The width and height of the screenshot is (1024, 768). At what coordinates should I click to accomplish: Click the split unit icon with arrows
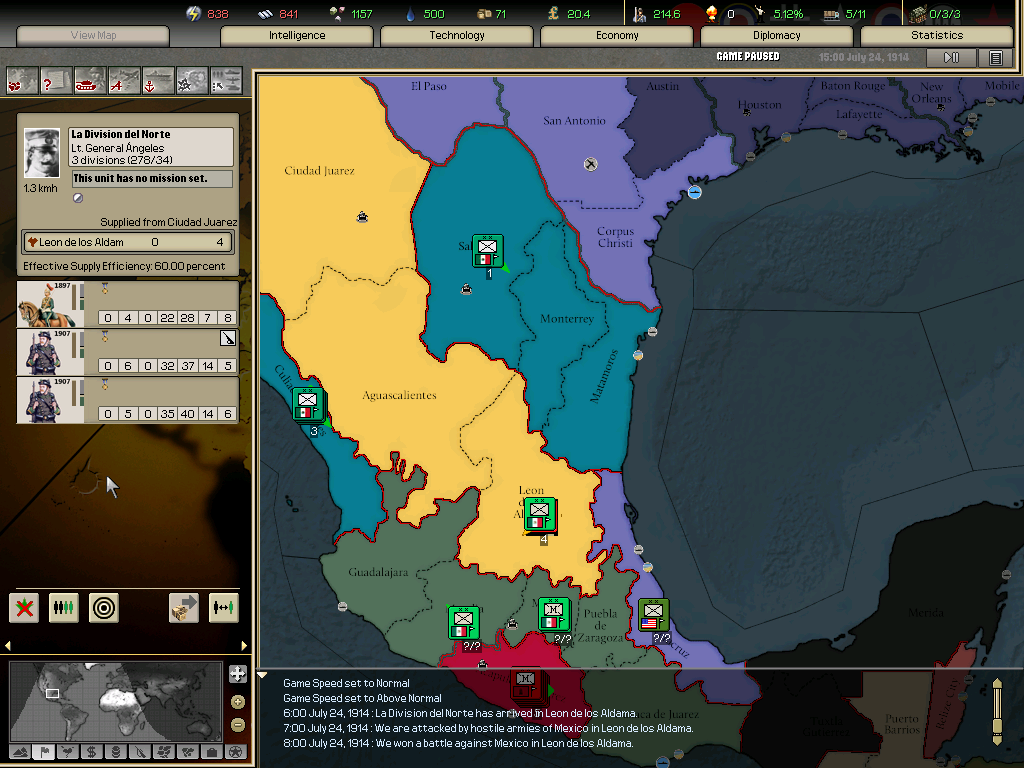point(224,607)
